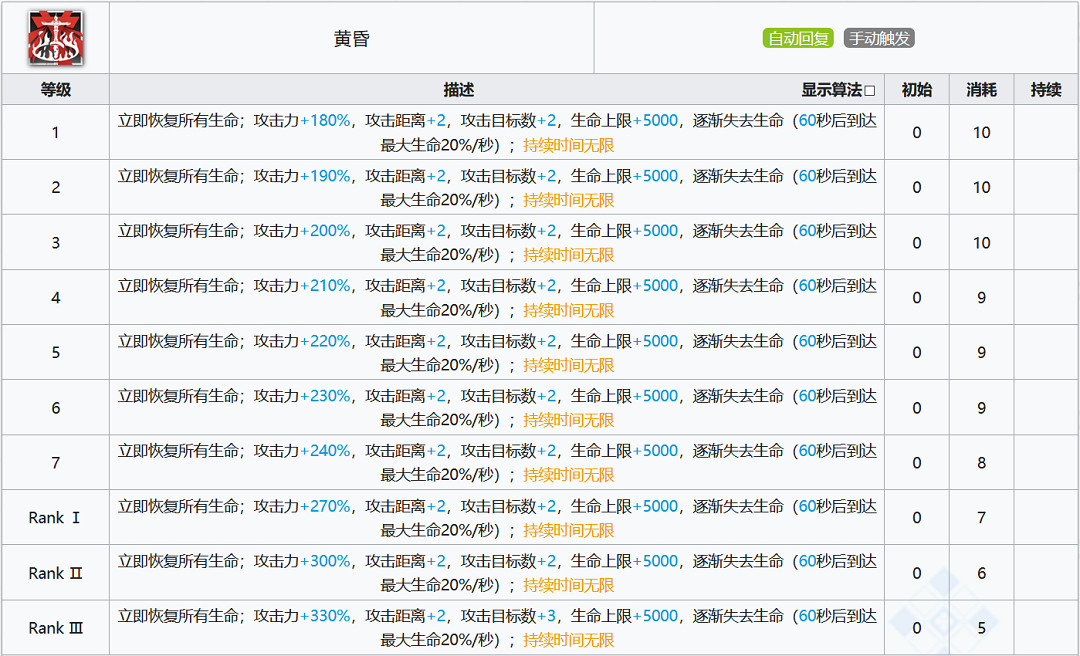Enable the 显示算法 checkbox
The width and height of the screenshot is (1080, 656).
[869, 90]
